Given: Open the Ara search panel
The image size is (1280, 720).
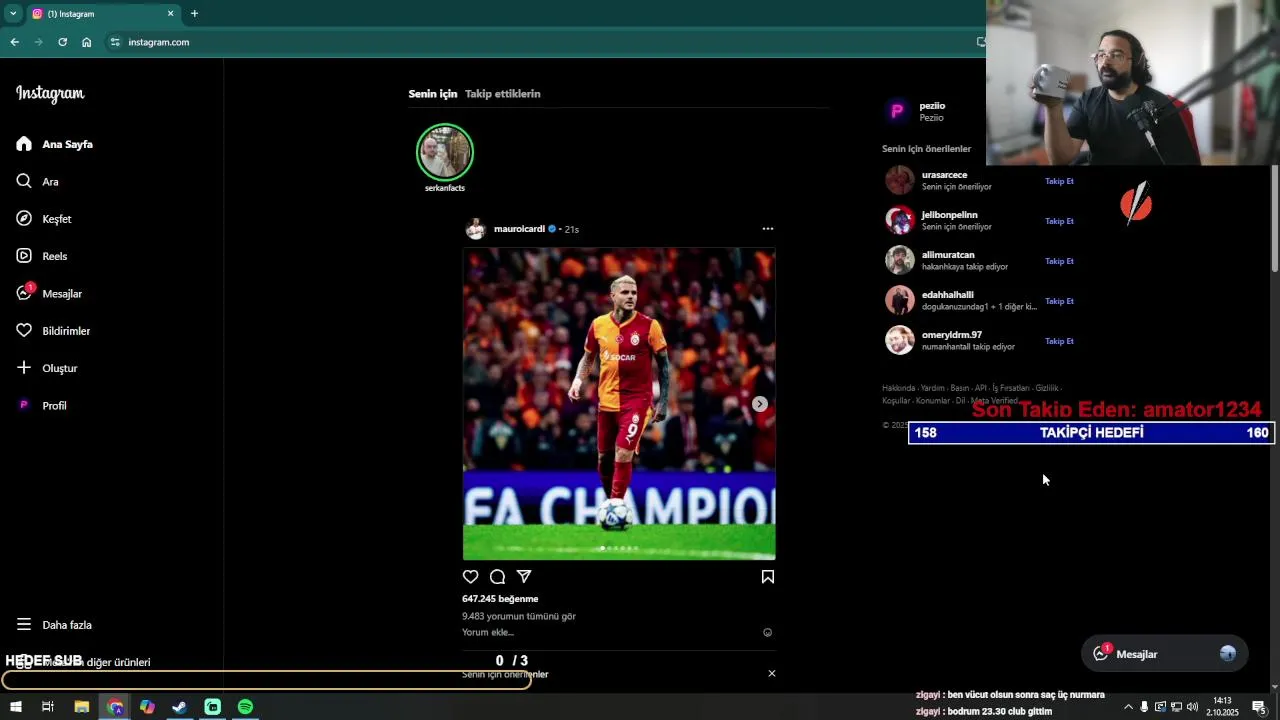Looking at the screenshot, I should tap(38, 182).
